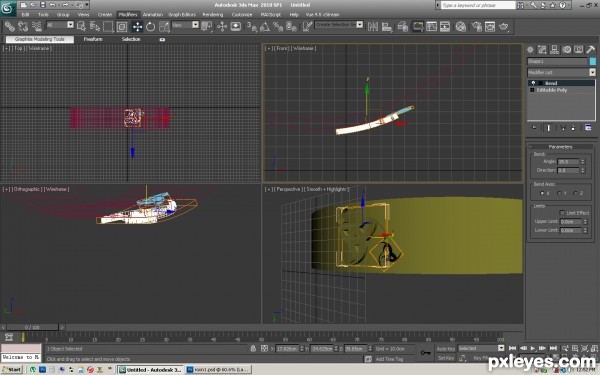Select Bend Axis Z radio button
This screenshot has height=375, width=600.
point(576,193)
